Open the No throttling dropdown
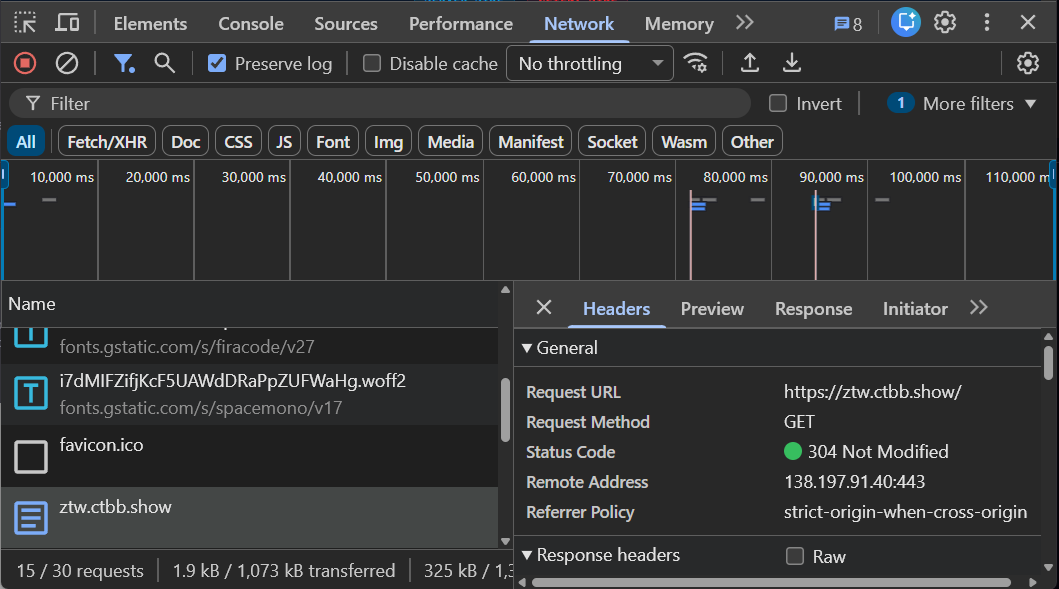Image resolution: width=1059 pixels, height=589 pixels. (589, 63)
